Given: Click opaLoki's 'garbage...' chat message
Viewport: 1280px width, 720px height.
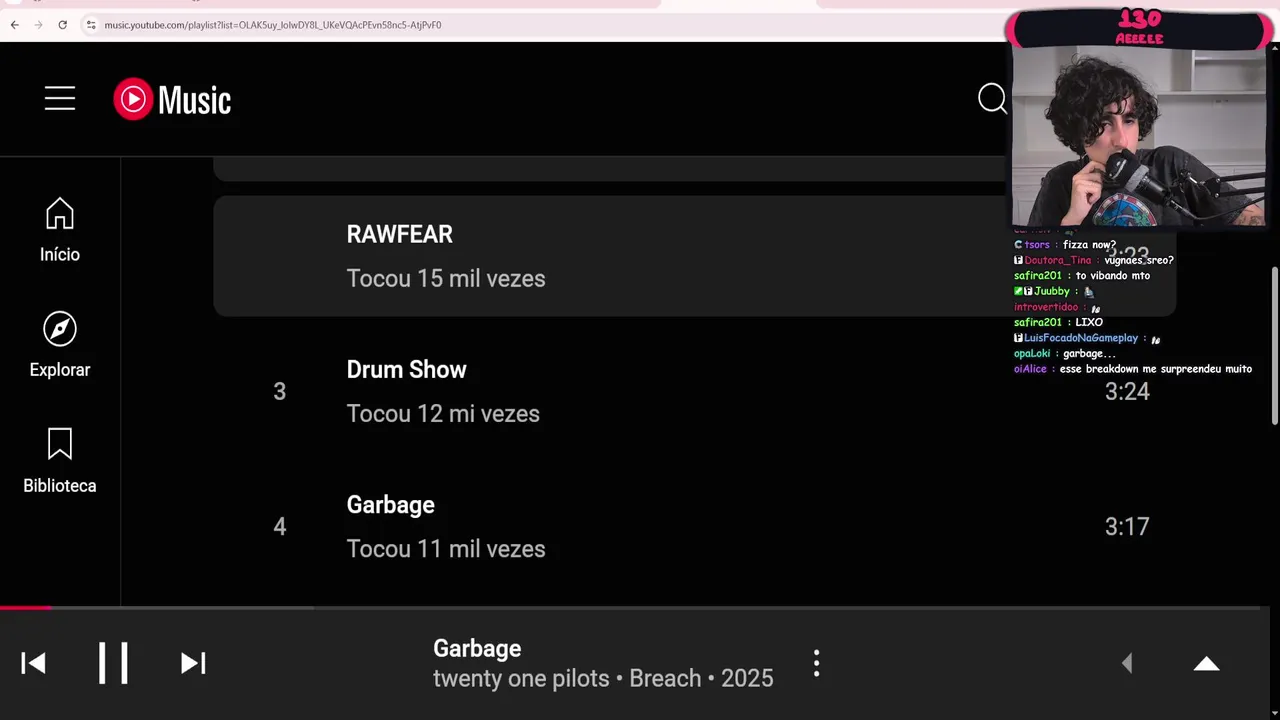Looking at the screenshot, I should pyautogui.click(x=1064, y=353).
